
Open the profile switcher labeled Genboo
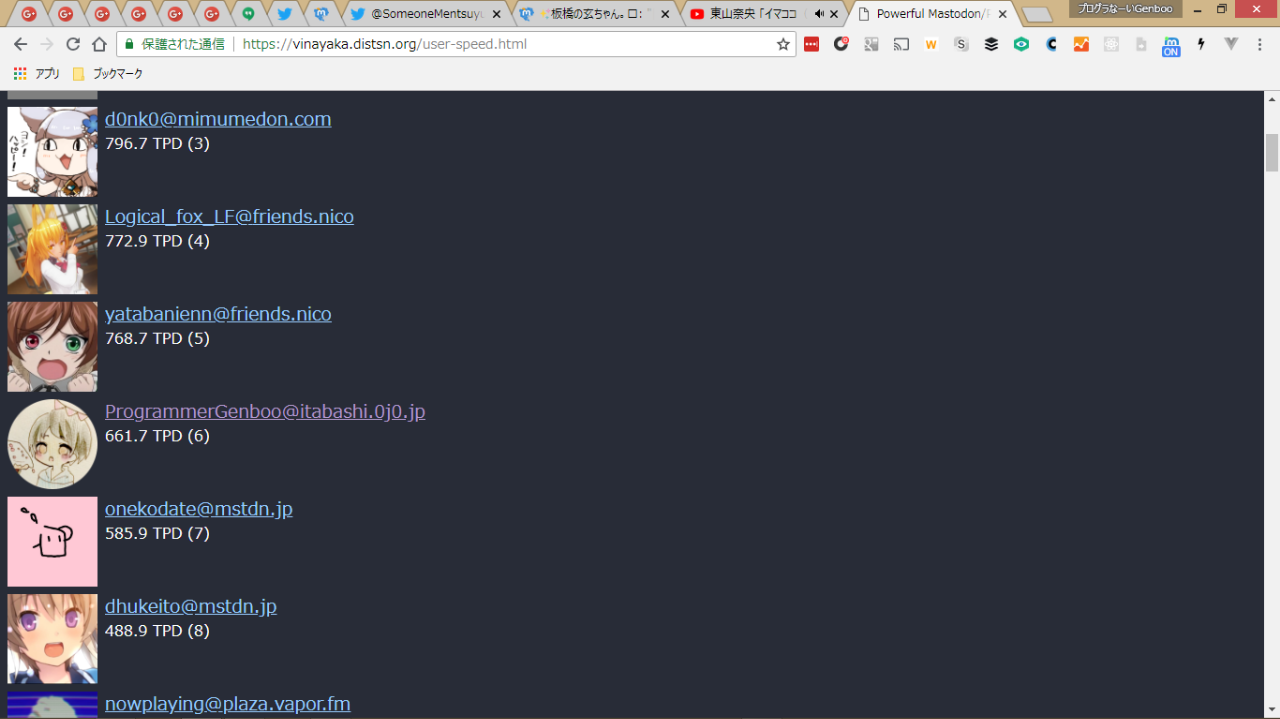point(1125,9)
